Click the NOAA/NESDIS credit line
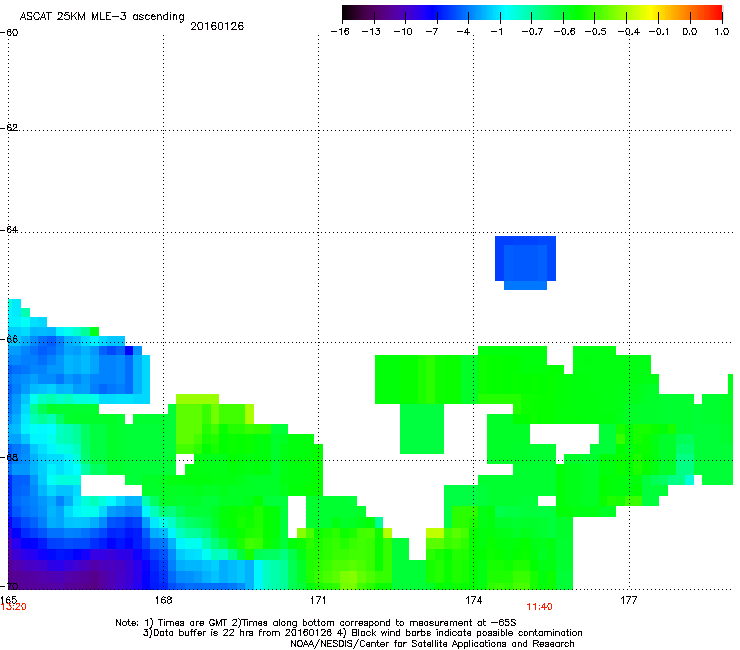Image resolution: width=740 pixels, height=650 pixels. coord(432,644)
